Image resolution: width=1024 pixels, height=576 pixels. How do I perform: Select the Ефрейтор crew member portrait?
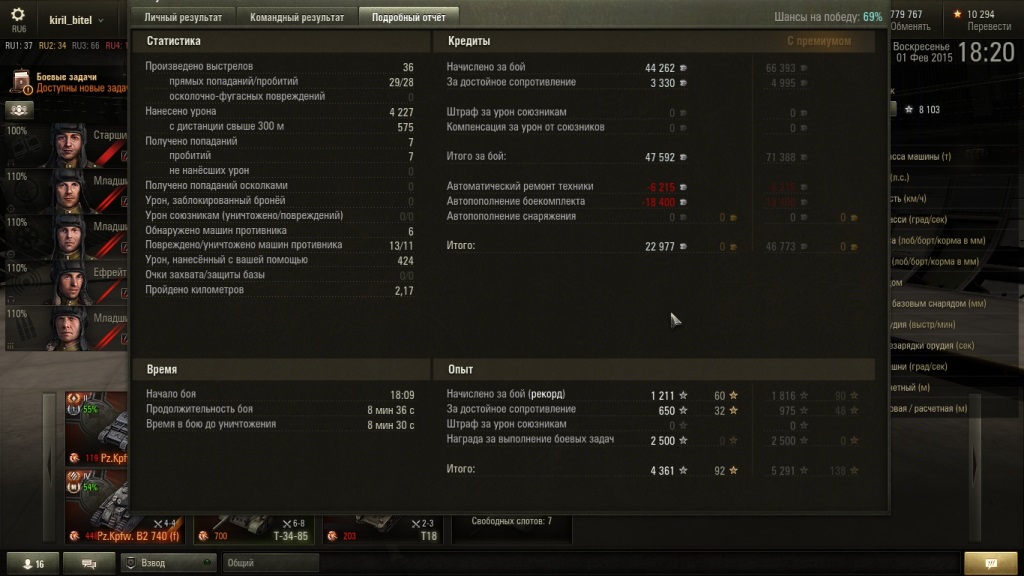(69, 281)
